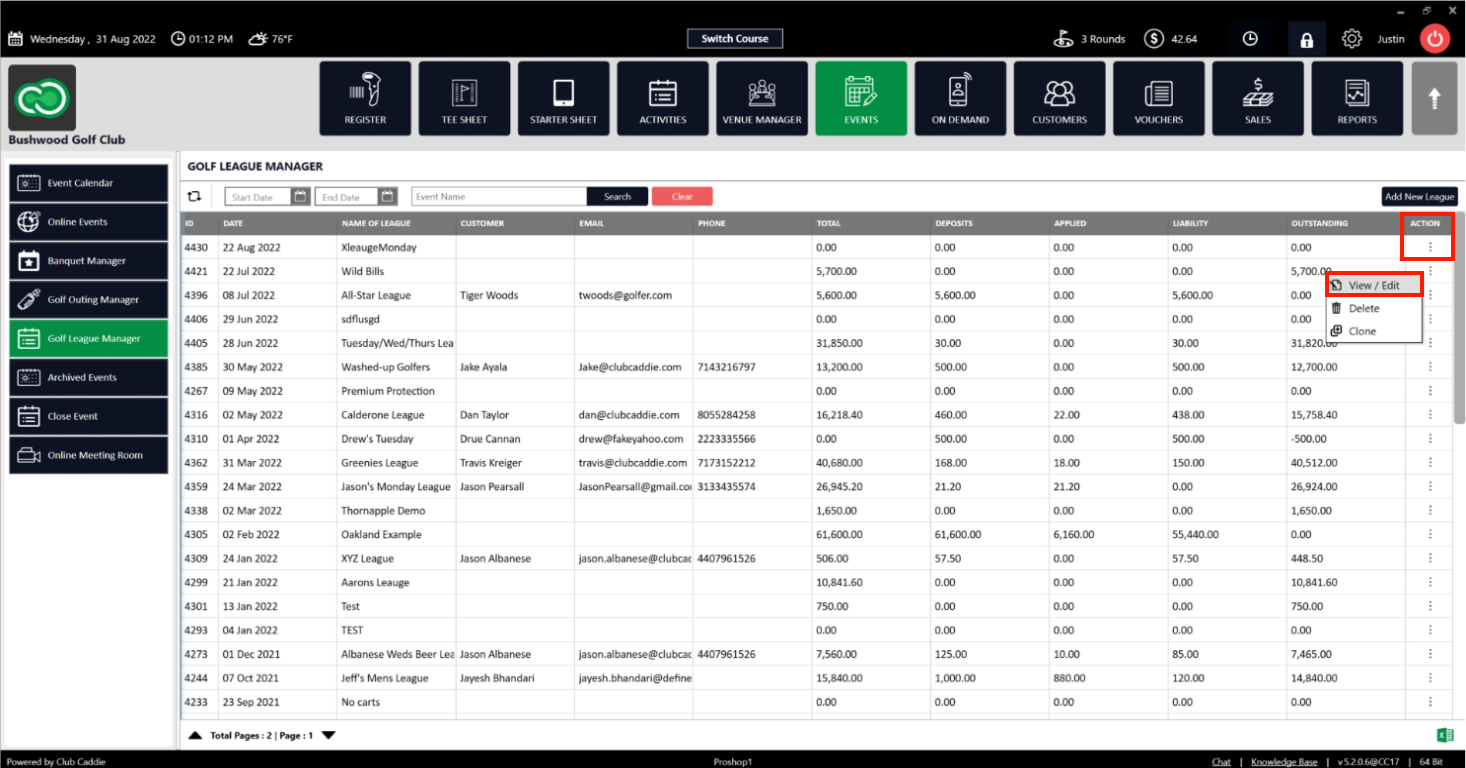Click the red power logout button
This screenshot has height=768, width=1466.
[1435, 39]
